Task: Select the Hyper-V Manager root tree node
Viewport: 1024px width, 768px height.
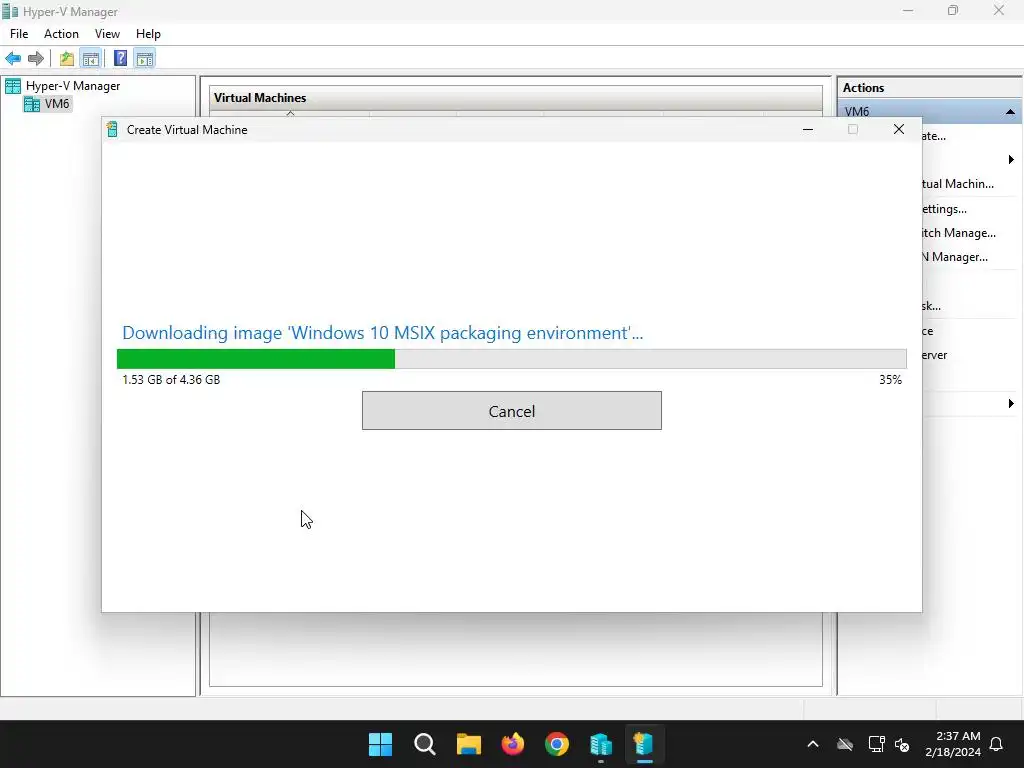Action: (x=73, y=86)
